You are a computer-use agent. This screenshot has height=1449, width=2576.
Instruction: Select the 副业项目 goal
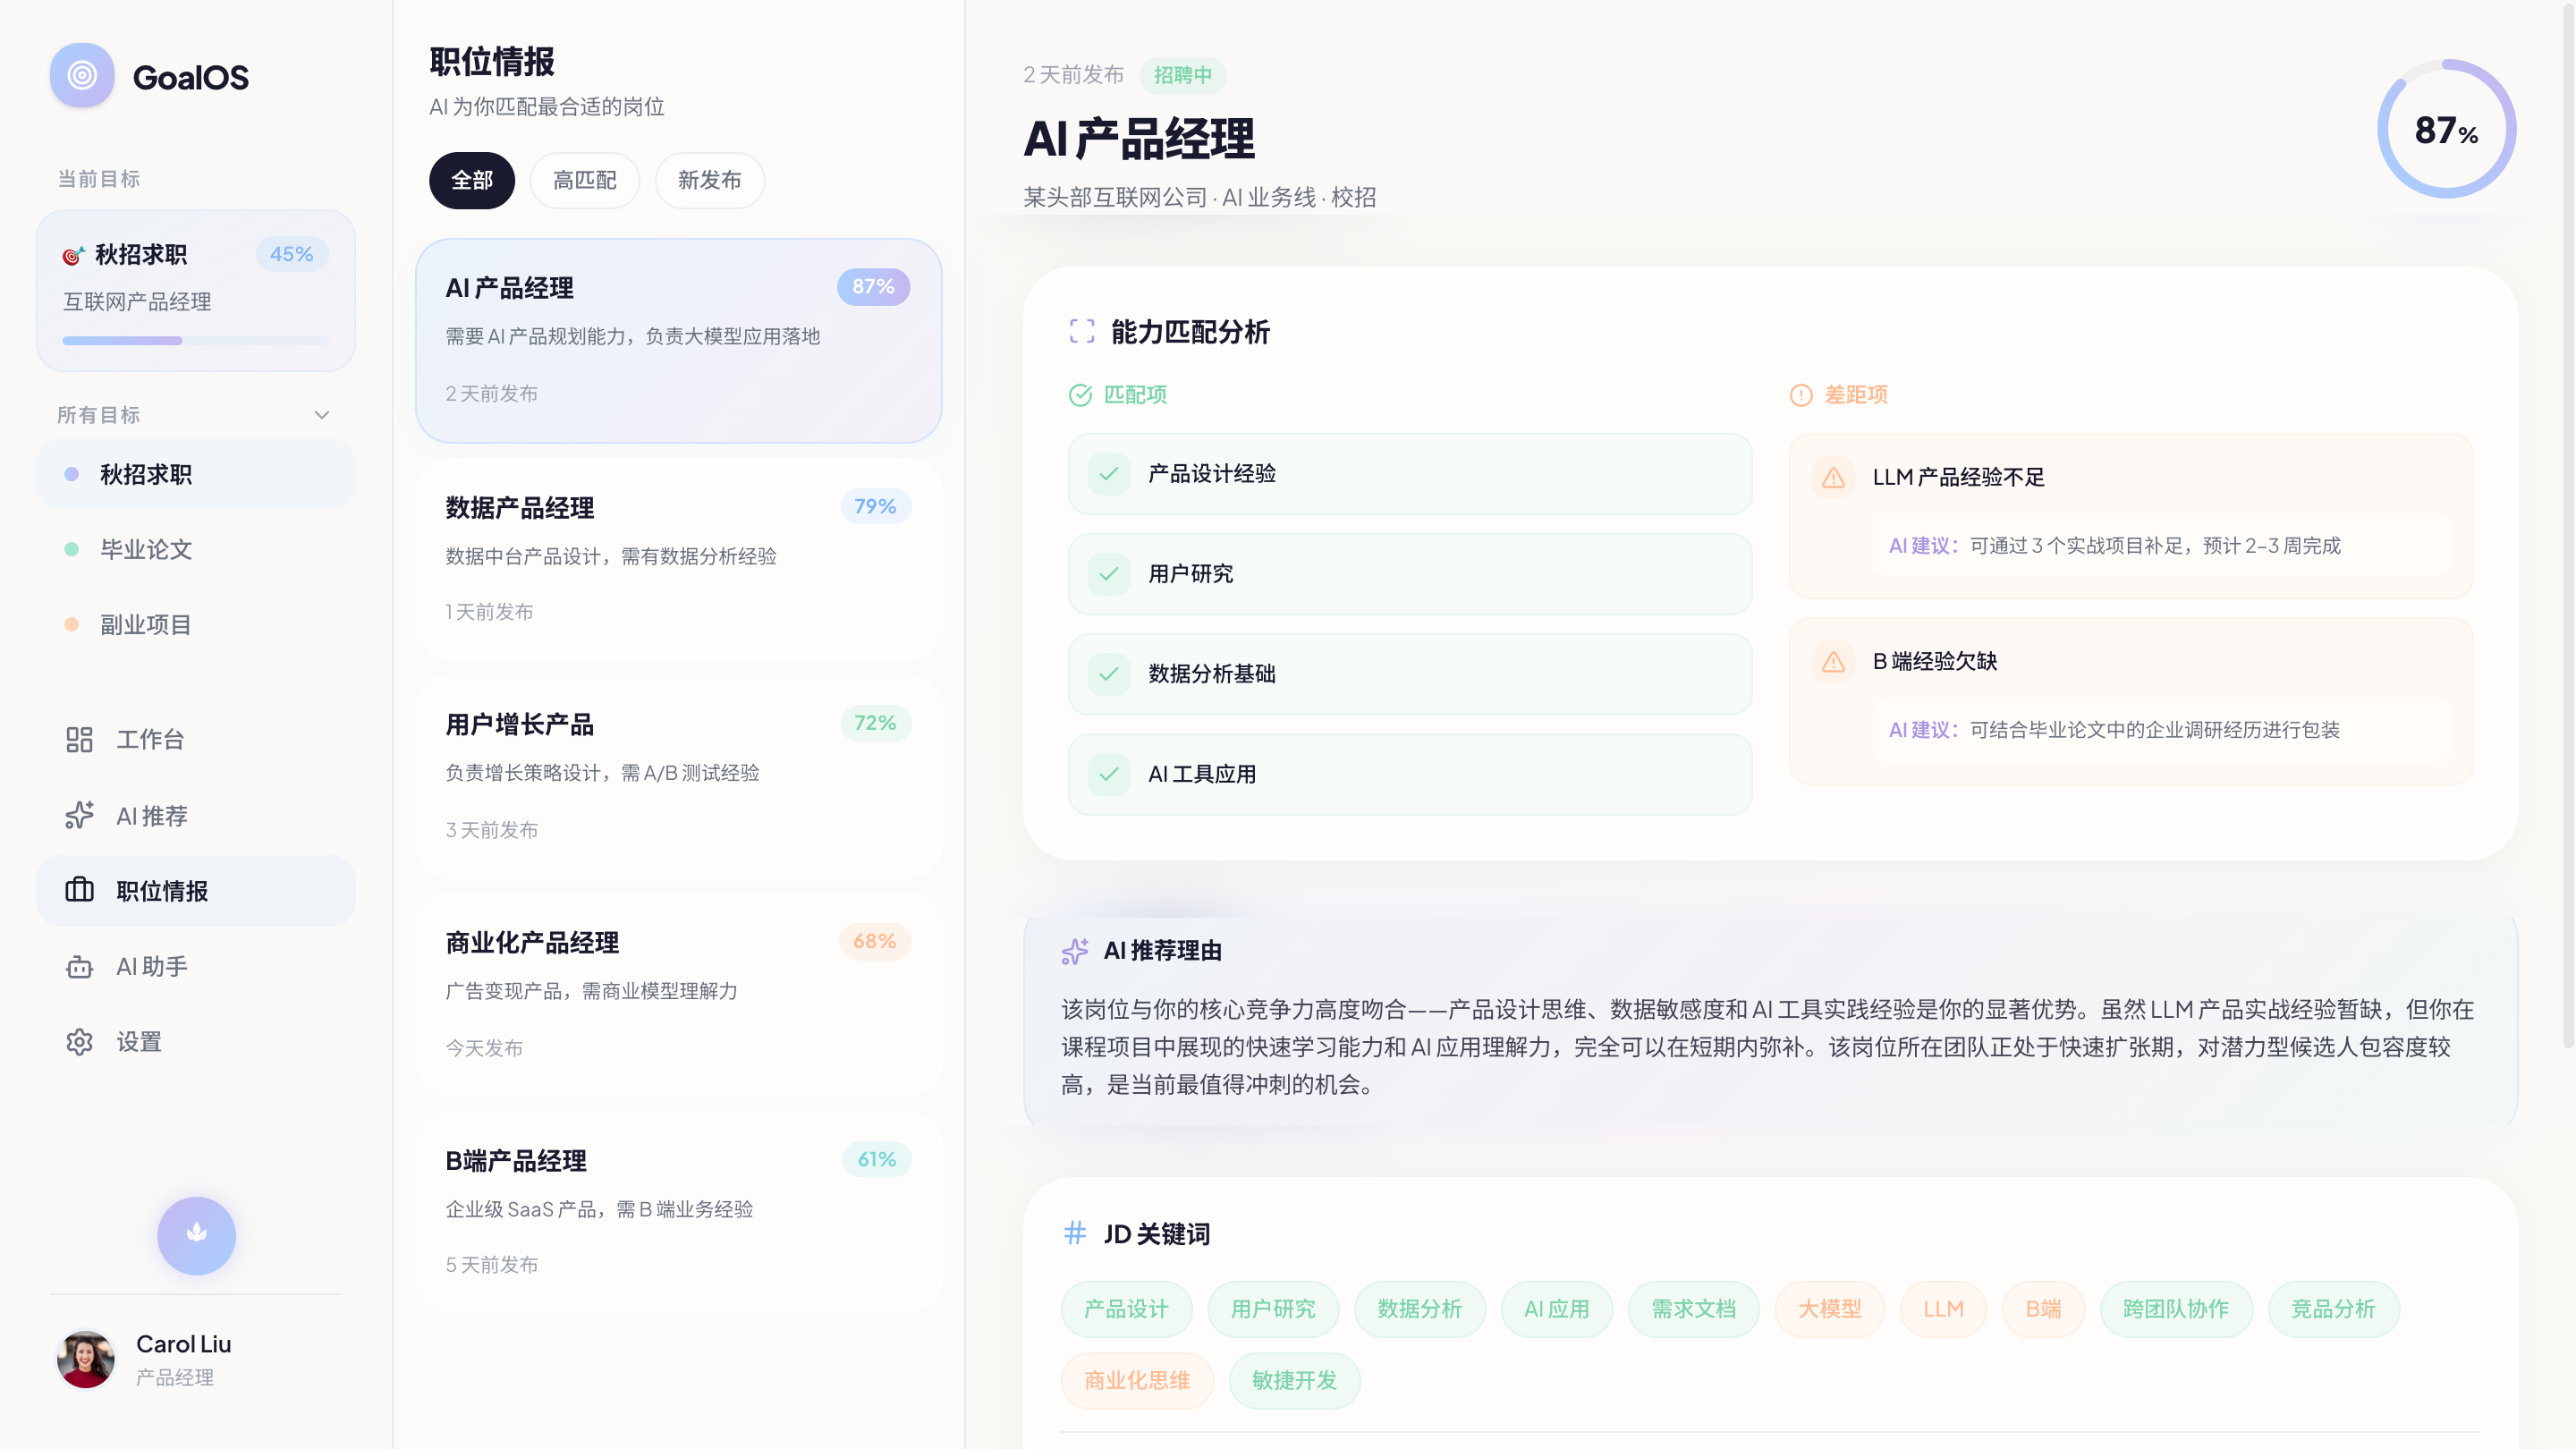point(196,625)
